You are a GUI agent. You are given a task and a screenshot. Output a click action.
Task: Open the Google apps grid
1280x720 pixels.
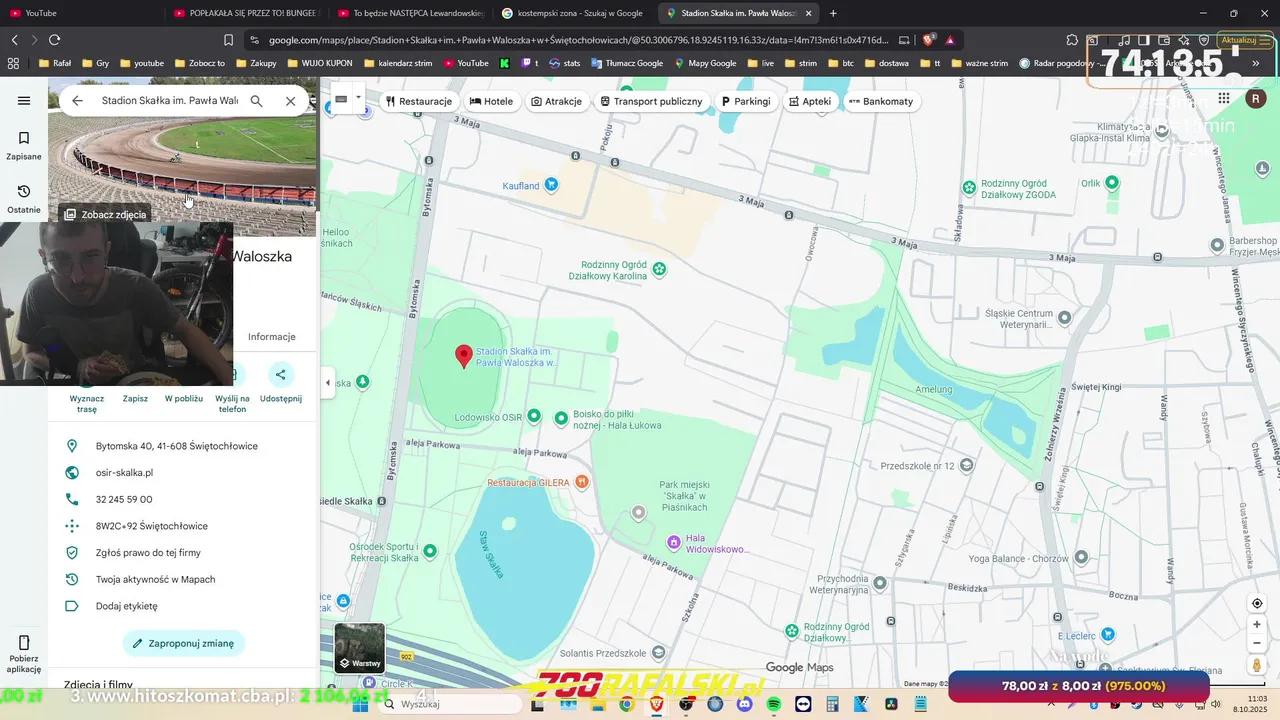(x=1223, y=98)
